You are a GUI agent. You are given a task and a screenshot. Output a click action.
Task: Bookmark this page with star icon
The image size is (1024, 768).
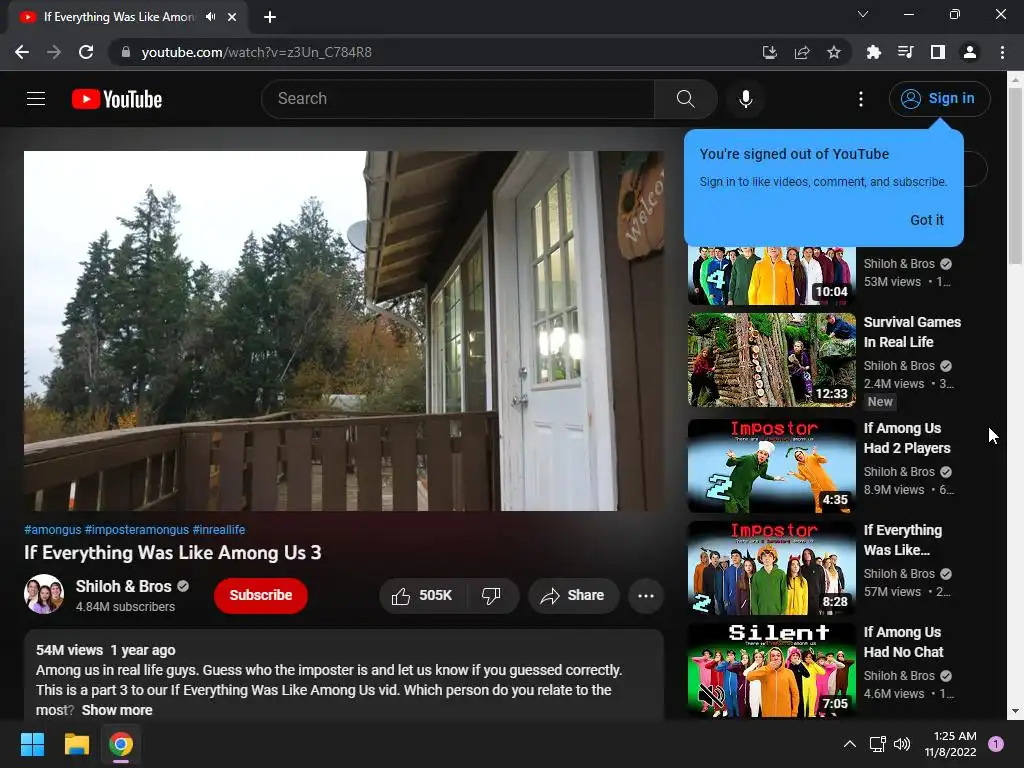pos(834,52)
